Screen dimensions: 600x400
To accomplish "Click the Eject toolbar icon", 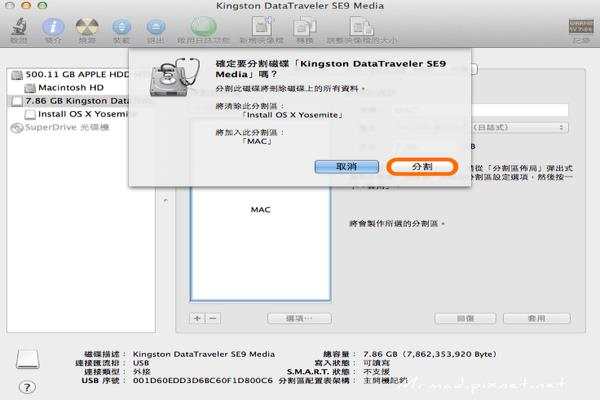I will coord(155,27).
